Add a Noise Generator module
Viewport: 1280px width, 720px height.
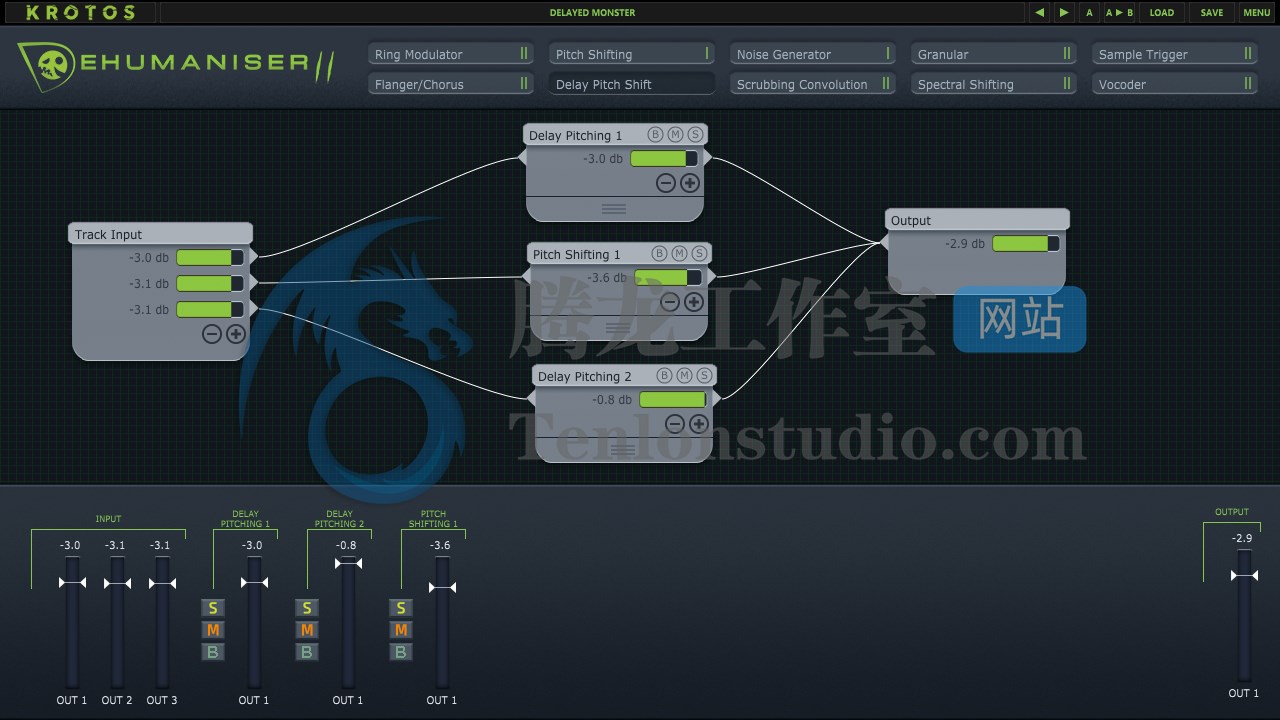(813, 54)
